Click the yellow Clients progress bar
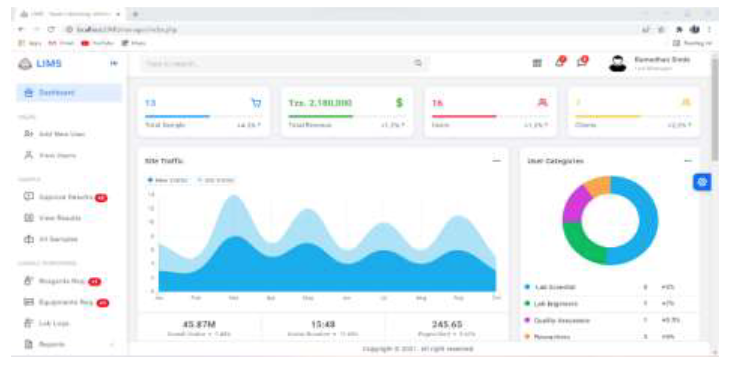Screen dimensions: 734x370 pyautogui.click(x=607, y=116)
